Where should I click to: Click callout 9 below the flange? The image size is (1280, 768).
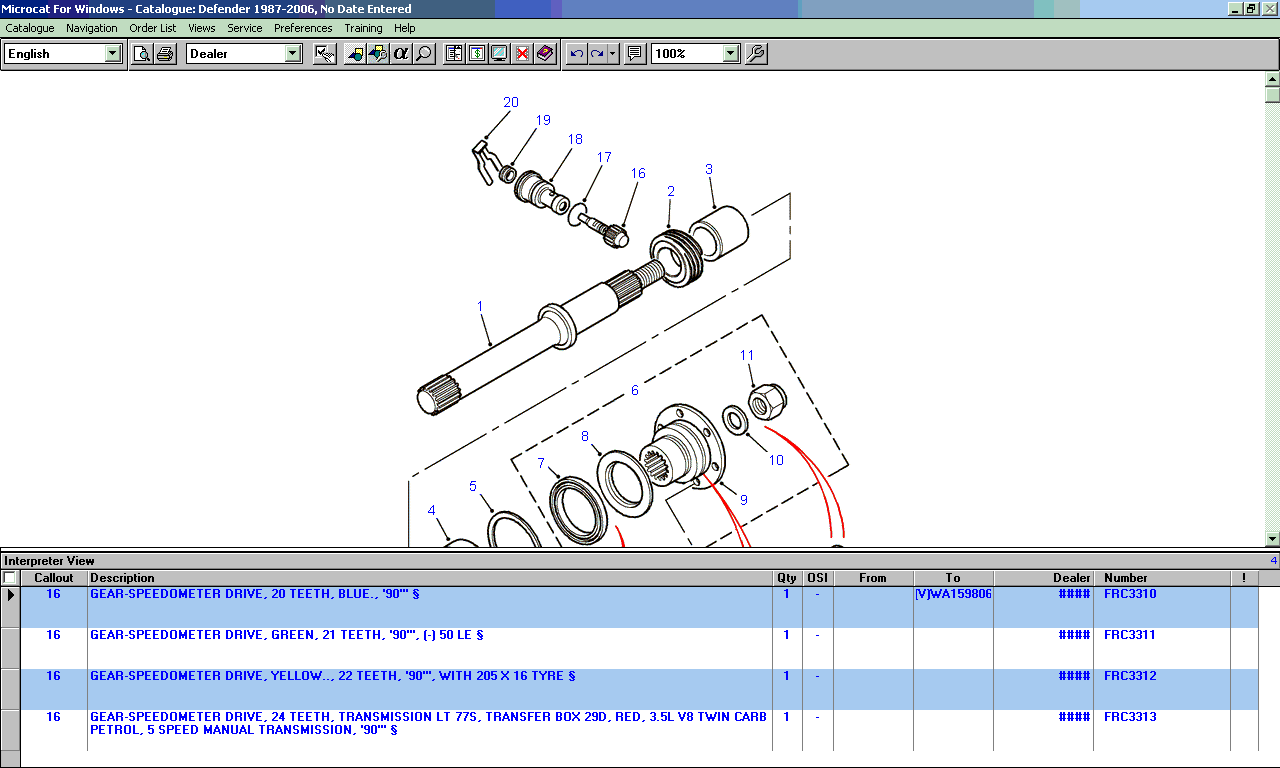743,499
